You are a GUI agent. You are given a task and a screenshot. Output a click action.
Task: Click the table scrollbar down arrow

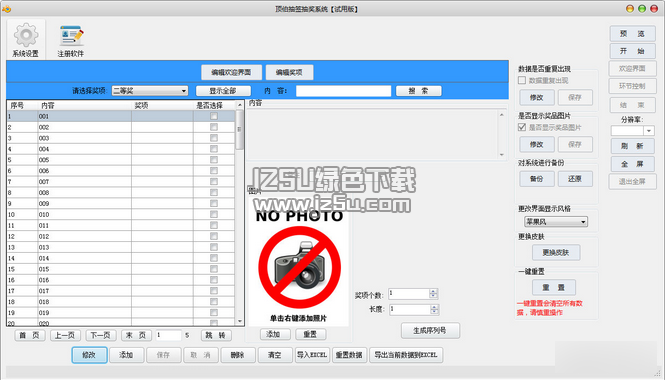click(240, 321)
